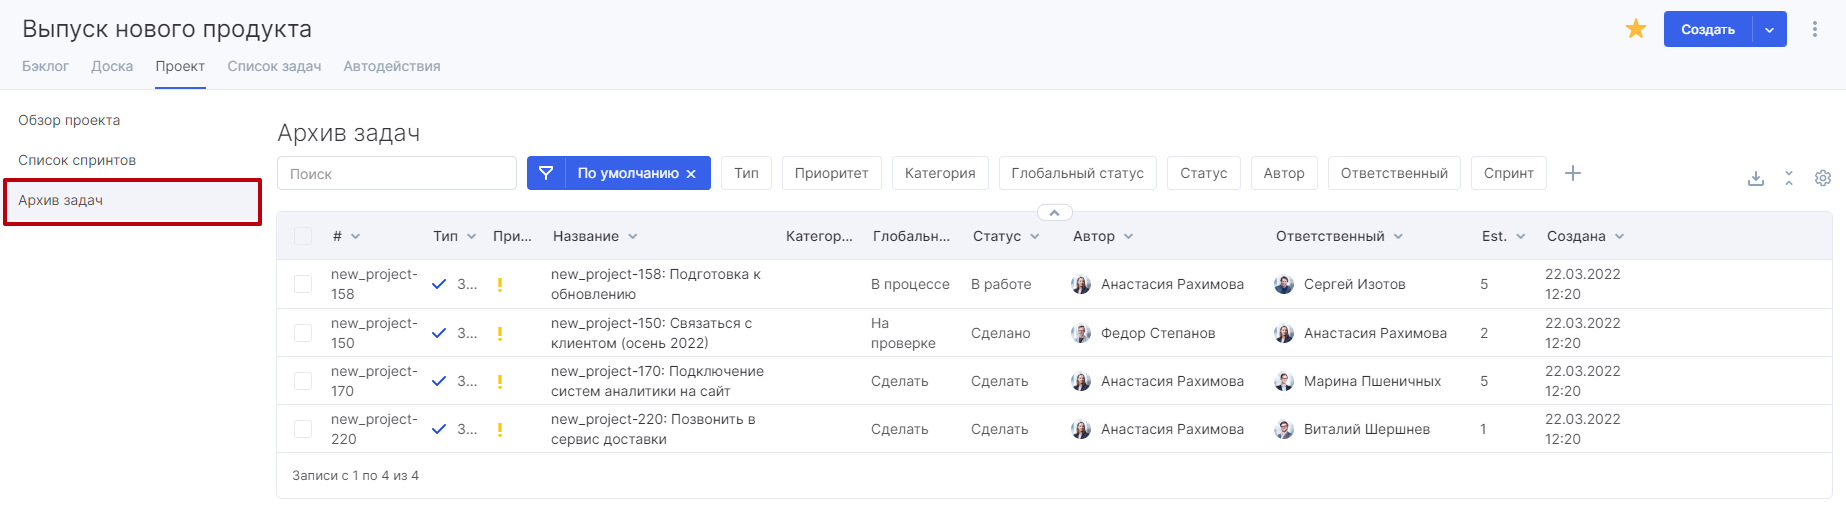The width and height of the screenshot is (1846, 513).
Task: Click the download export icon
Action: point(1756,178)
